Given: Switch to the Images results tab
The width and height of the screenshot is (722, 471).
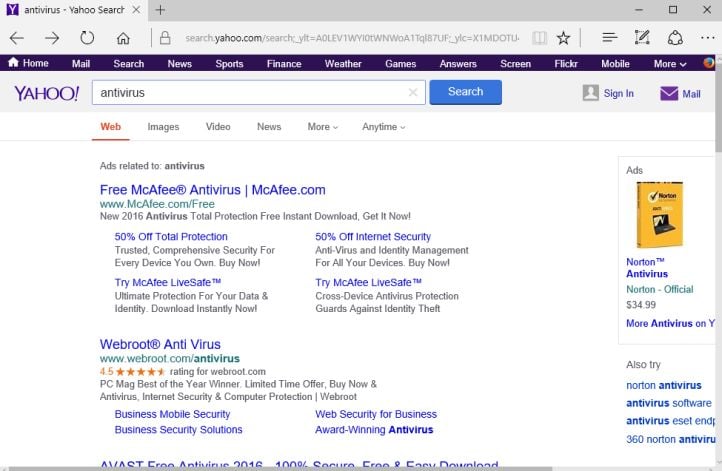Looking at the screenshot, I should point(163,127).
